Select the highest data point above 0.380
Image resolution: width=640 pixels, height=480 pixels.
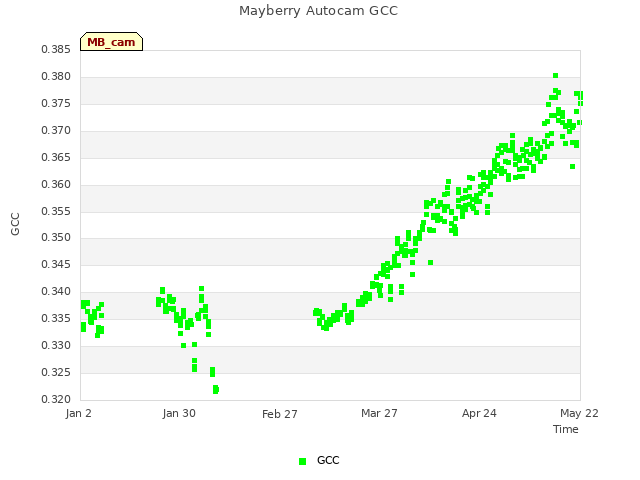(556, 76)
